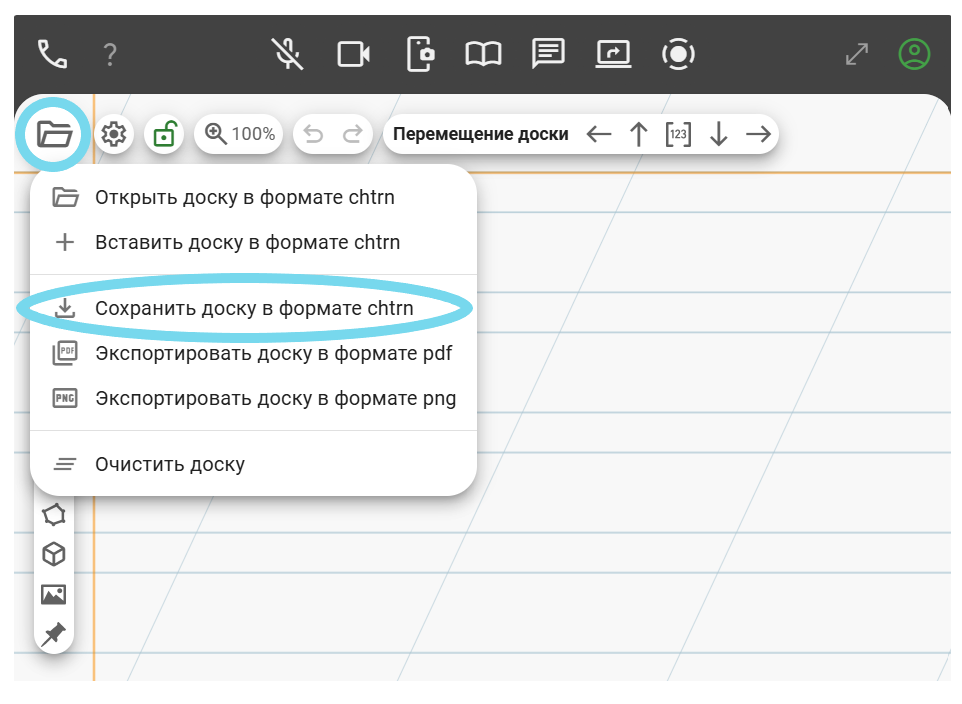Viewport: 962px width, 704px height.
Task: Start screen sharing
Action: (612, 54)
